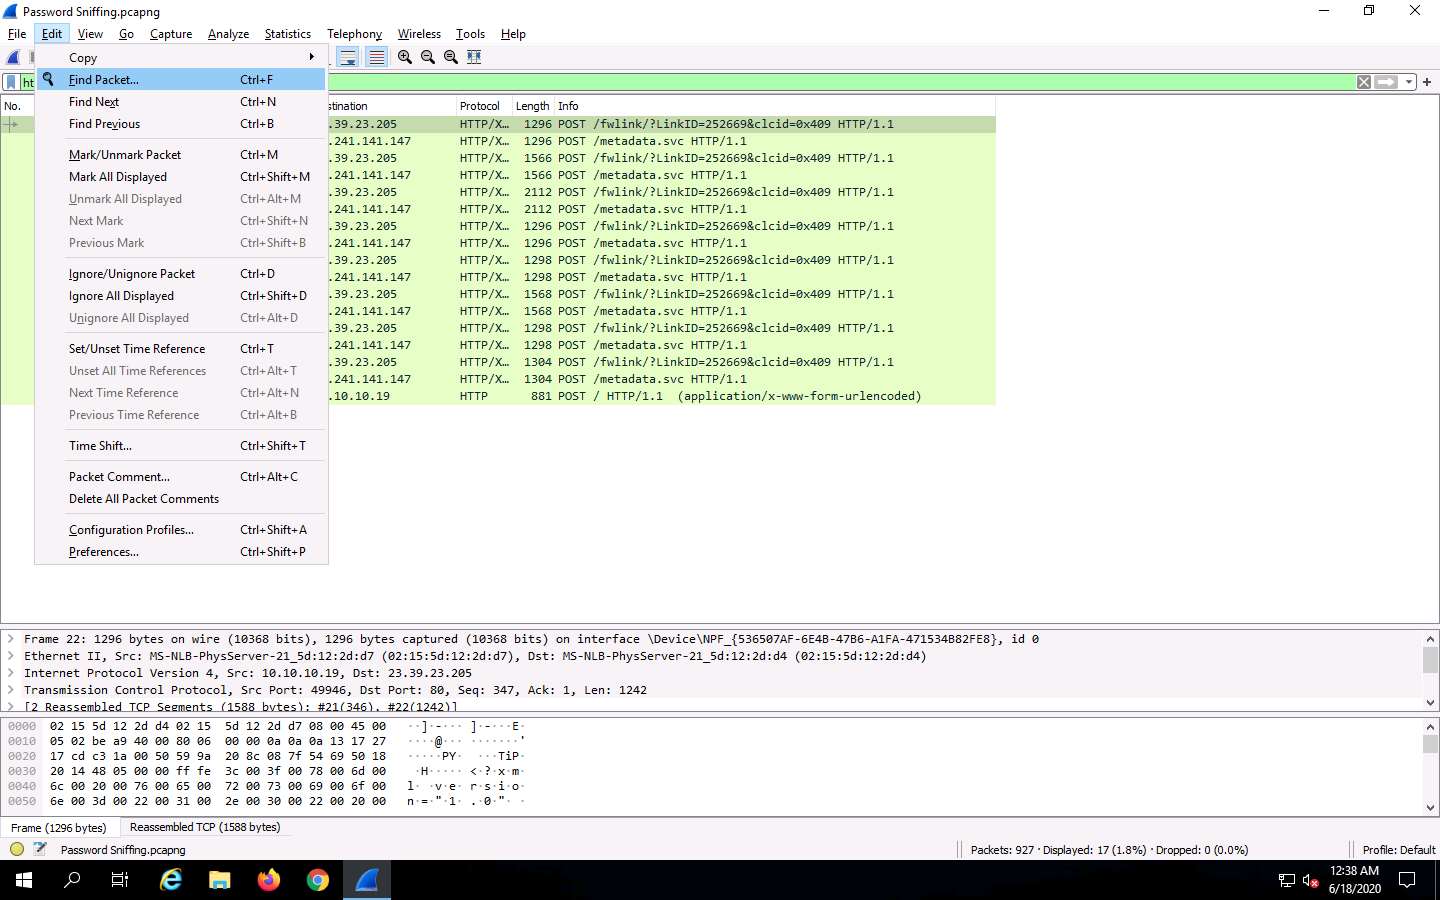Viewport: 1440px width, 900px height.
Task: Choose Find Next from the Edit menu
Action: 181,101
